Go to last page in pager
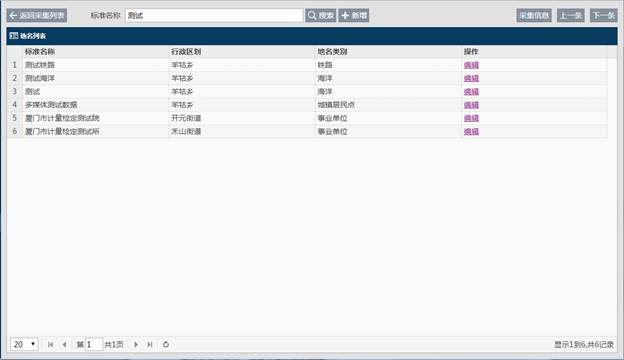Viewport: 624px width, 360px height. [150, 344]
